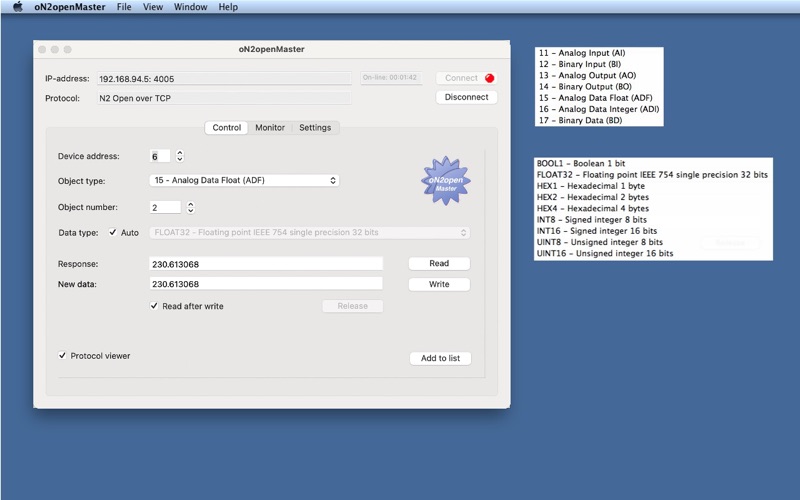The width and height of the screenshot is (800, 500).
Task: Open the Apple menu
Action: point(18,7)
